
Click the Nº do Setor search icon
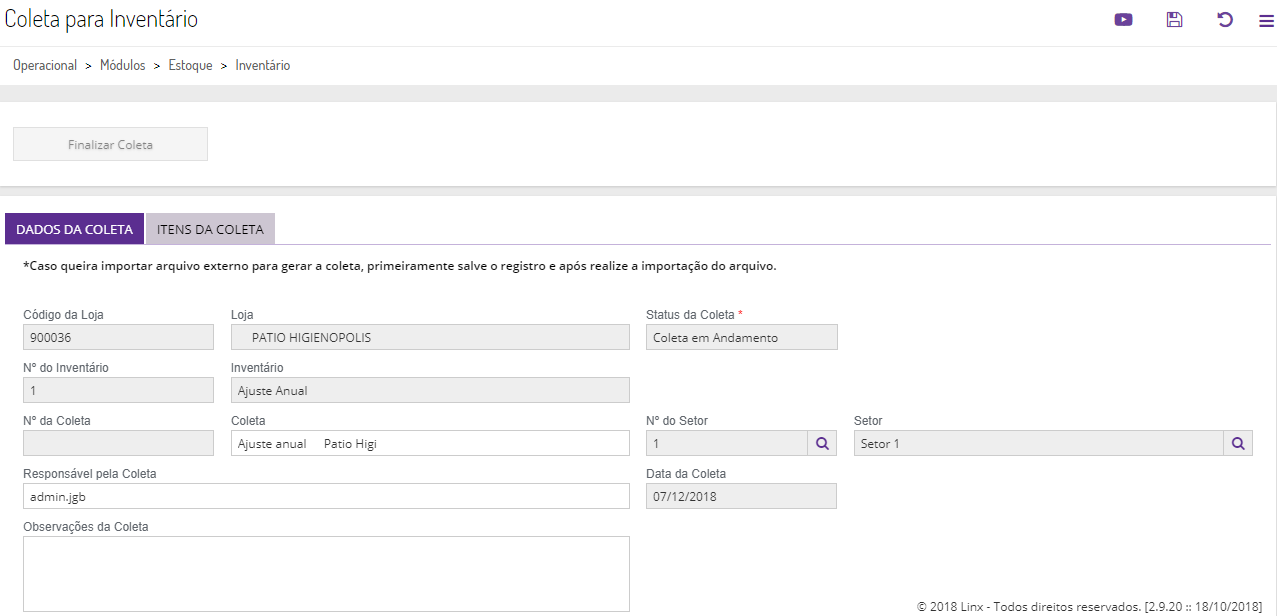pyautogui.click(x=822, y=443)
